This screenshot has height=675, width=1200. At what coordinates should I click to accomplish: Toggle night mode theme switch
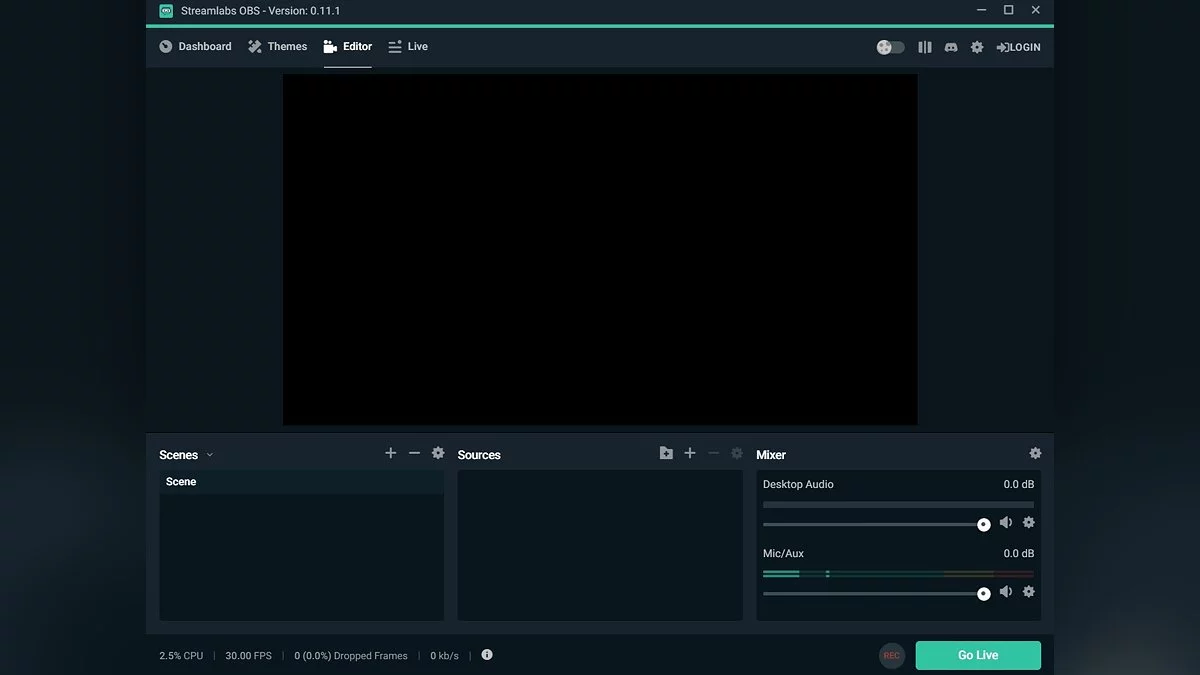click(x=890, y=47)
